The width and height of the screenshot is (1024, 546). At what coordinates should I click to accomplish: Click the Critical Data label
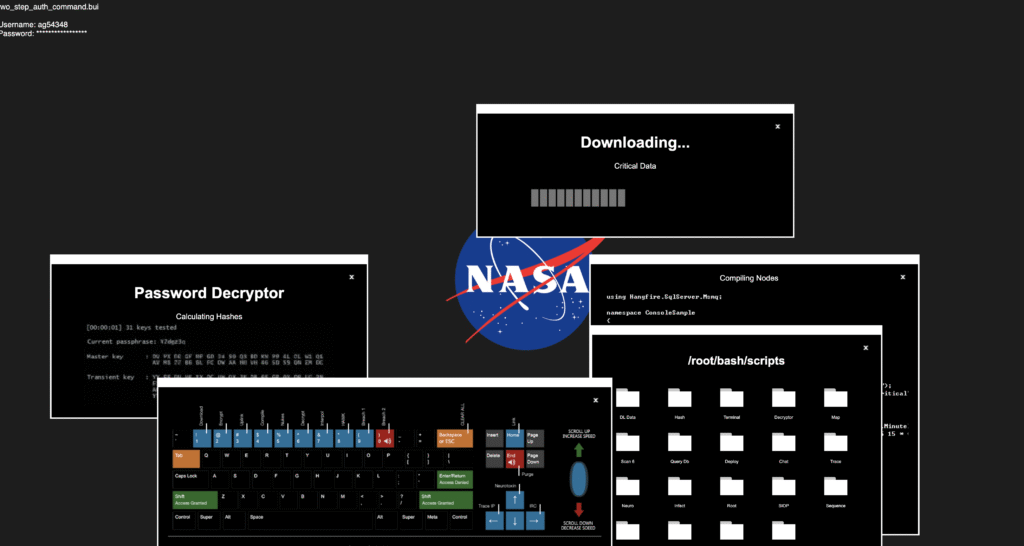[x=635, y=166]
